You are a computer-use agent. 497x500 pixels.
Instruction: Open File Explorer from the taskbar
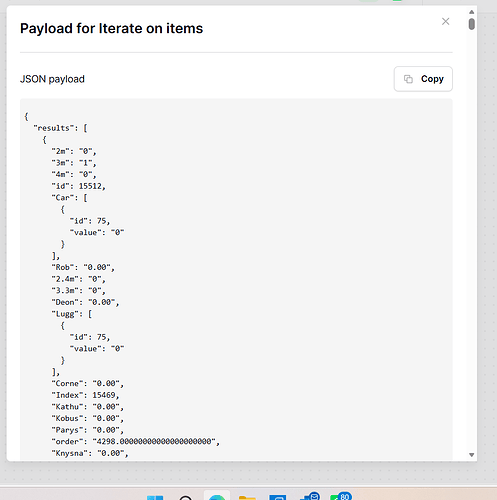pyautogui.click(x=247, y=498)
